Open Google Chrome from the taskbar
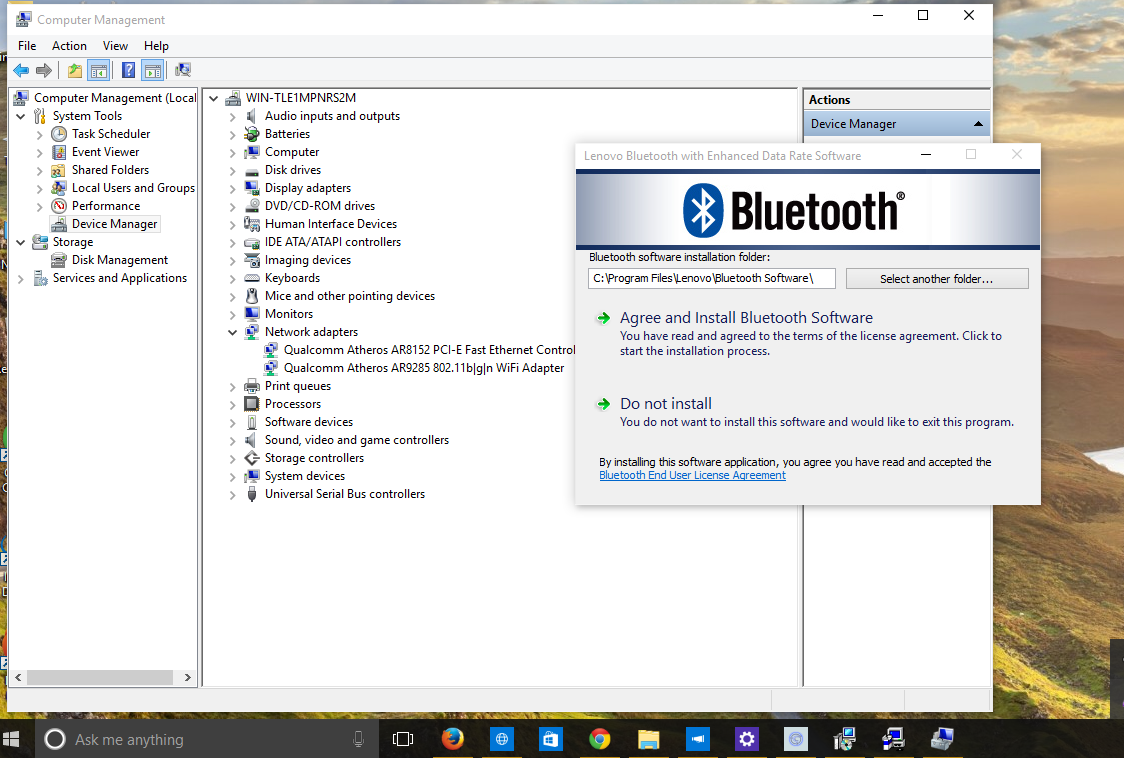The image size is (1124, 758). pos(599,739)
